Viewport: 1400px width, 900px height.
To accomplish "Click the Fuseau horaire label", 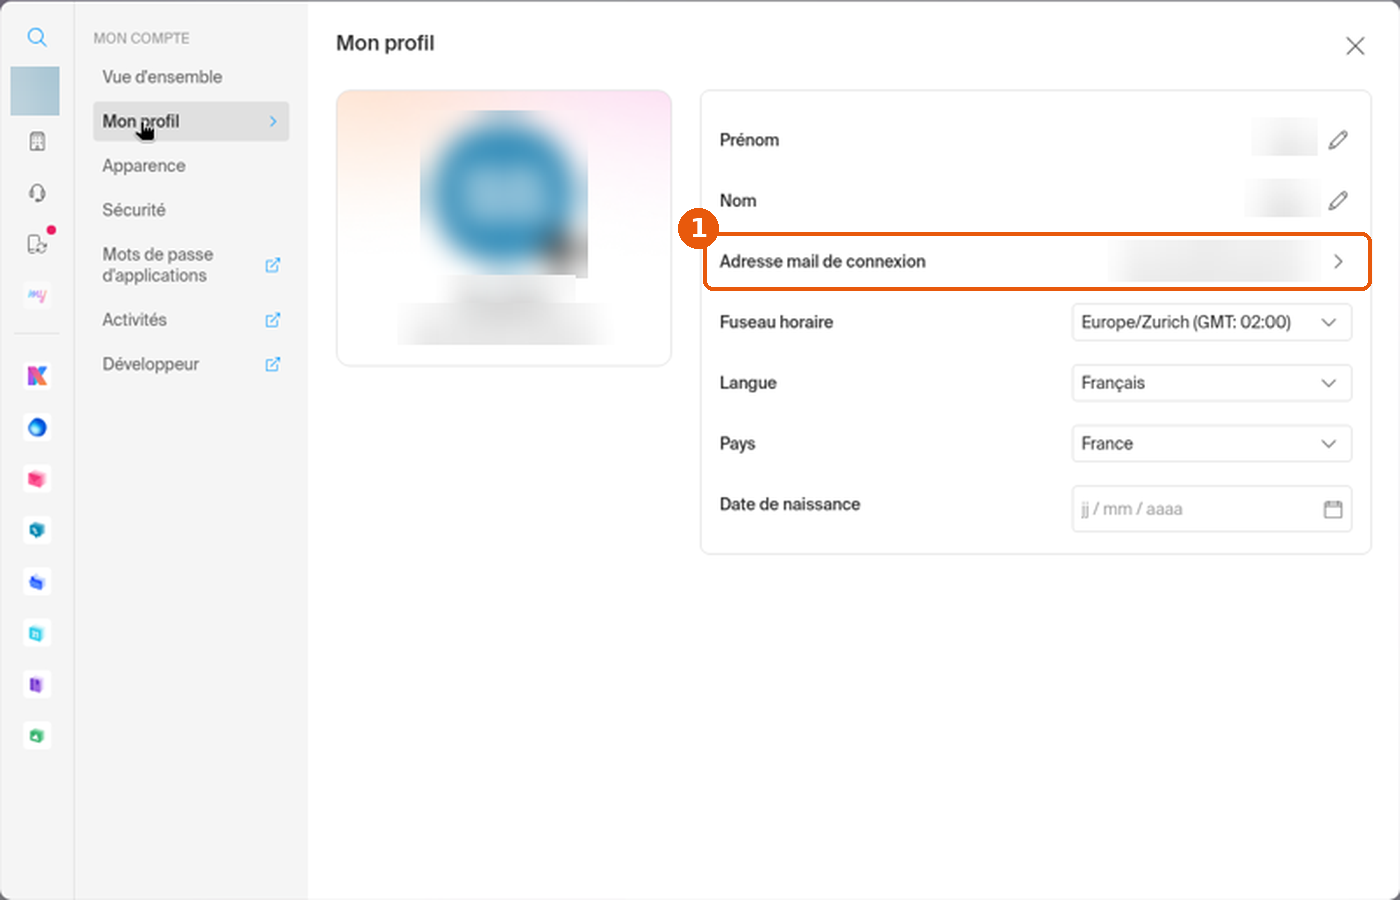I will 776,322.
